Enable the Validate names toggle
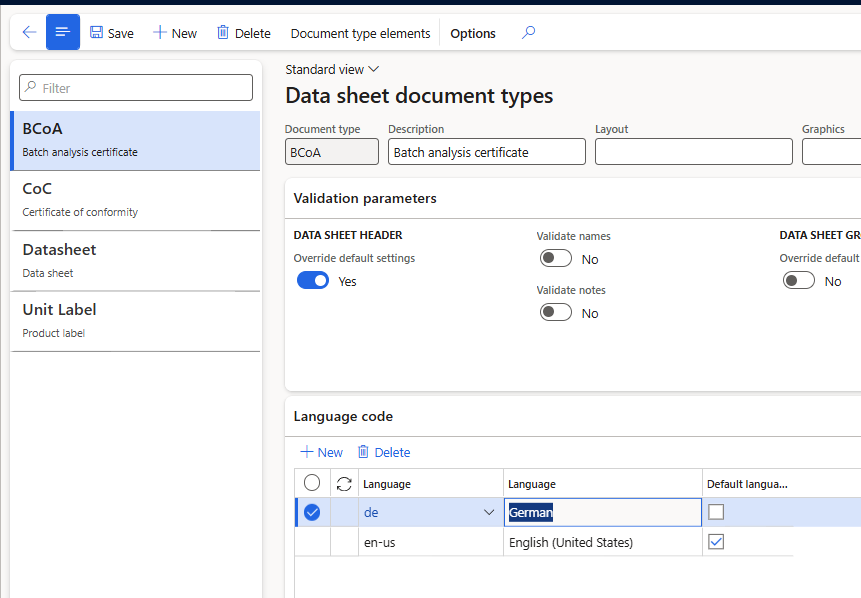This screenshot has height=598, width=861. (x=556, y=259)
